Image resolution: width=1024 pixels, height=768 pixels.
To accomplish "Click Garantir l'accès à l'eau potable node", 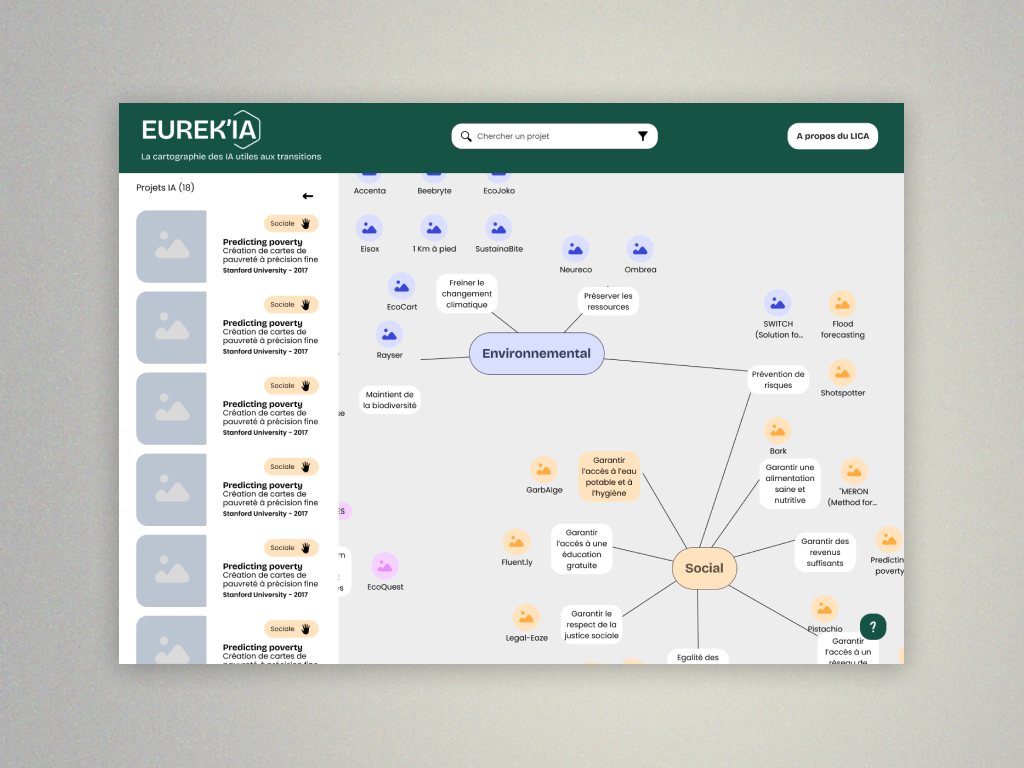I will coord(609,477).
